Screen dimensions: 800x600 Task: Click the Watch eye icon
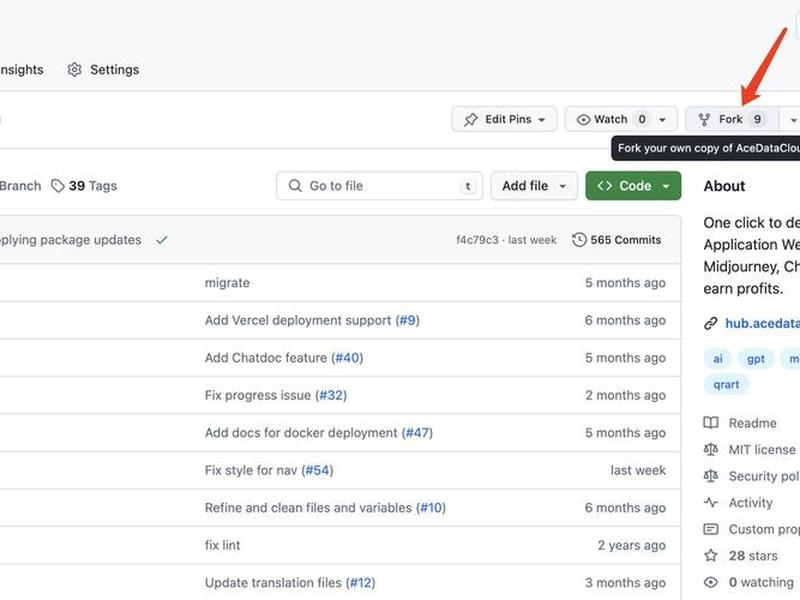pos(583,119)
